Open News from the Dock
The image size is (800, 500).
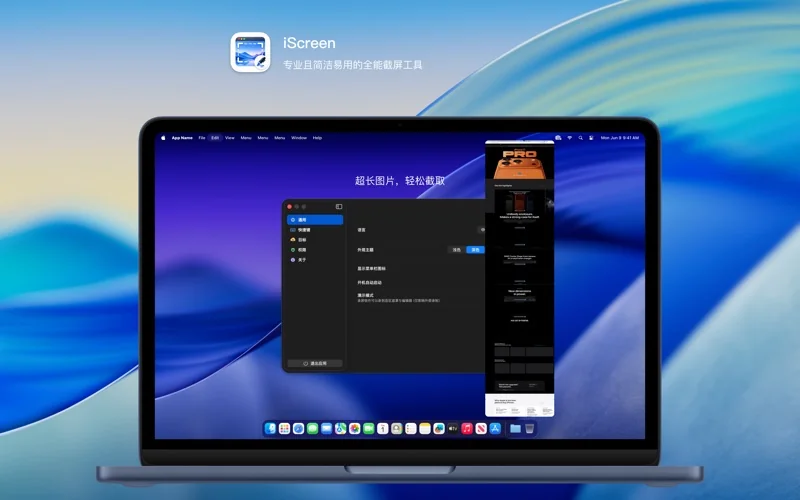coord(481,429)
